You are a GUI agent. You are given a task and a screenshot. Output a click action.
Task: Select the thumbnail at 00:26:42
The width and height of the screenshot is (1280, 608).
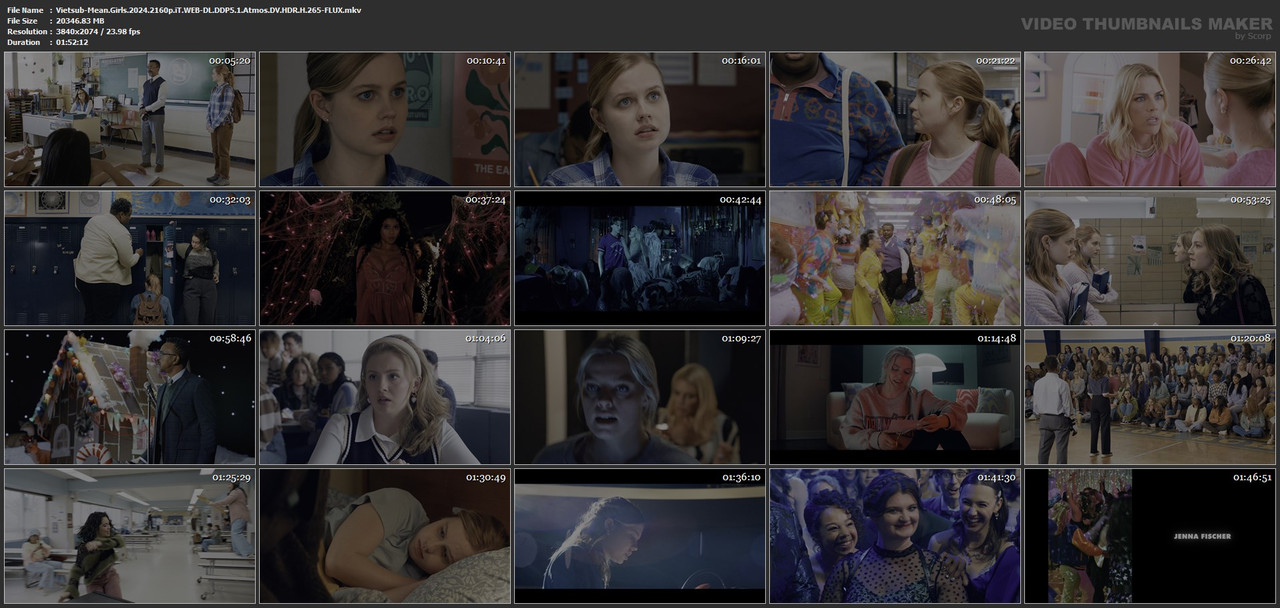click(x=1150, y=119)
